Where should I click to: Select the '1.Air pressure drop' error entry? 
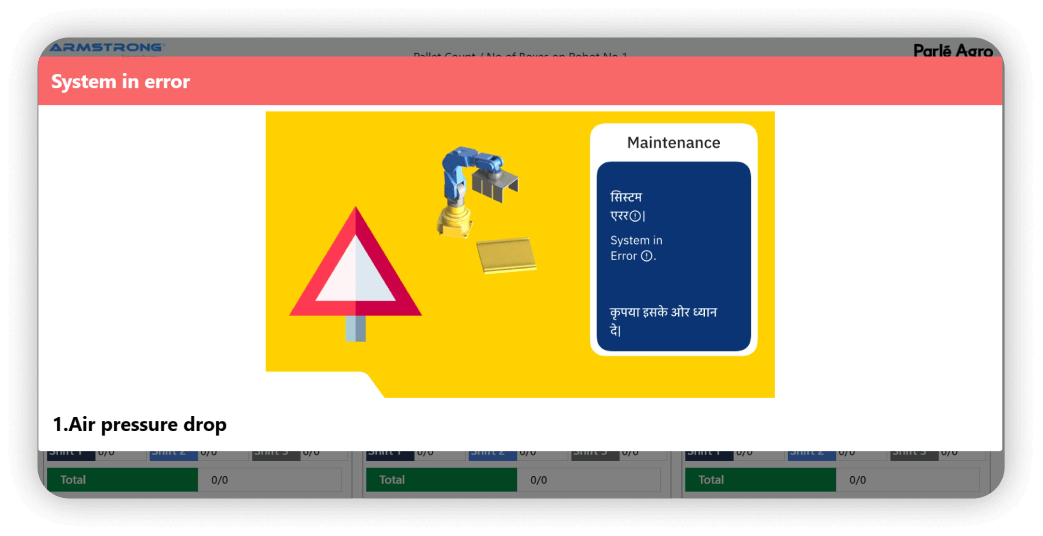tap(140, 424)
